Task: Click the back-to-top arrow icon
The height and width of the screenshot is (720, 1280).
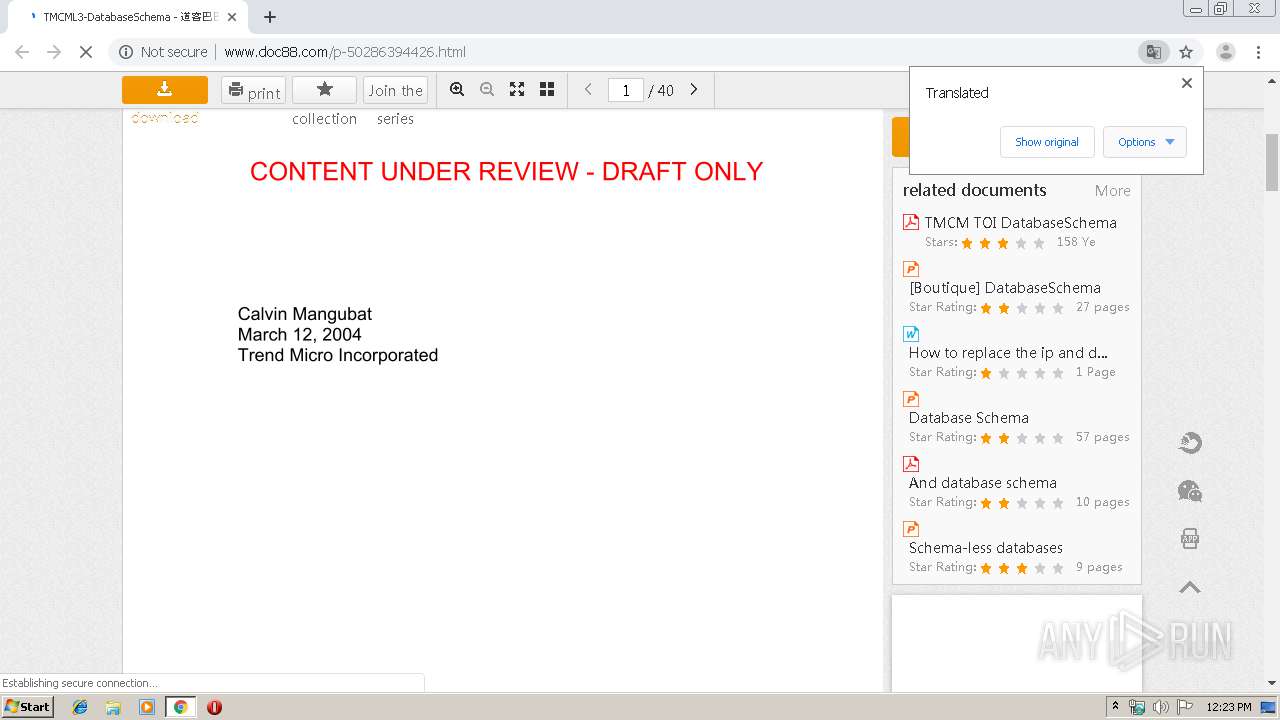Action: (1190, 587)
